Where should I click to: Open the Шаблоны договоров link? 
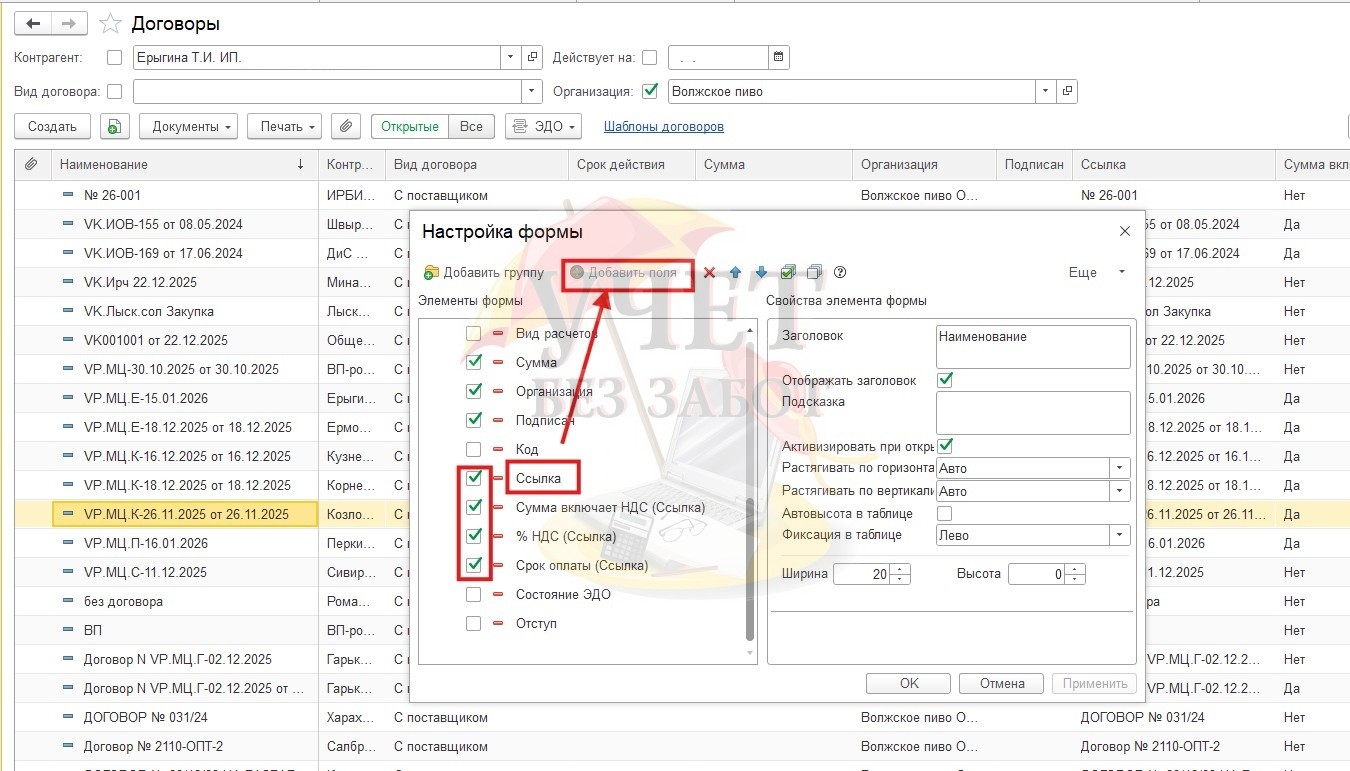(x=663, y=127)
